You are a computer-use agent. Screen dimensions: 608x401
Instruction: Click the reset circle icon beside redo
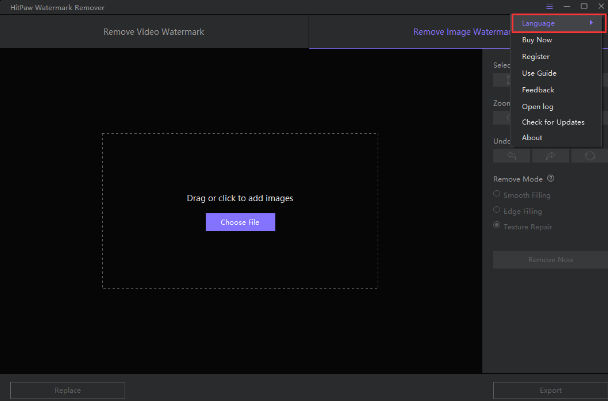[589, 155]
